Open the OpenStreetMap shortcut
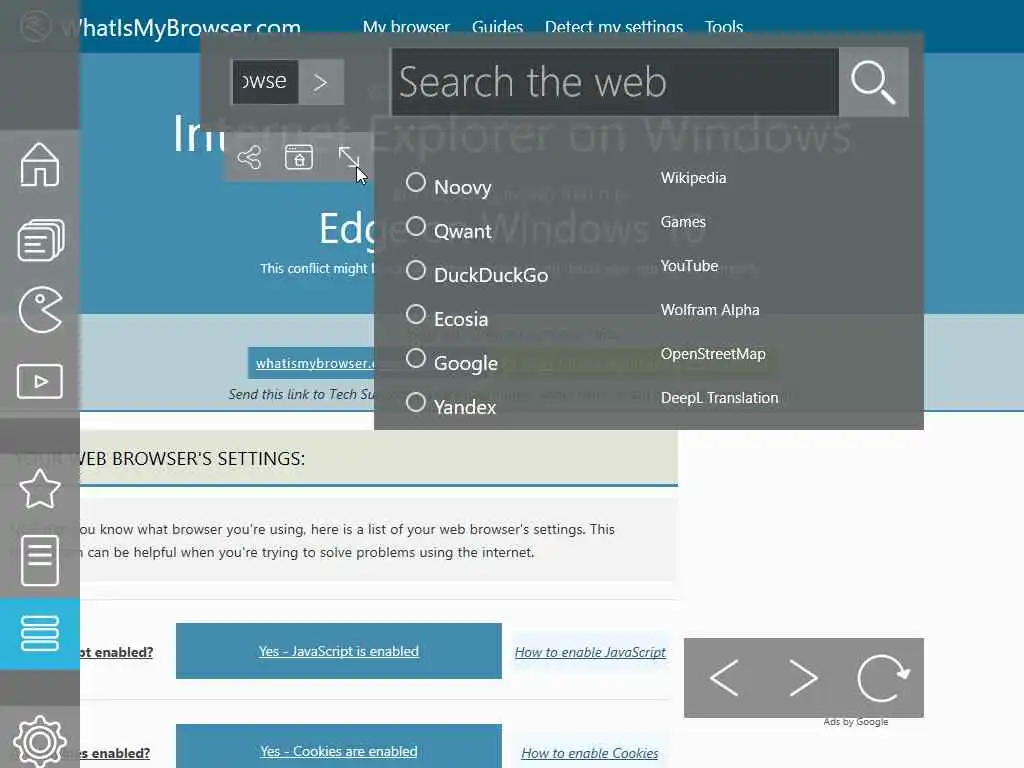 tap(713, 354)
